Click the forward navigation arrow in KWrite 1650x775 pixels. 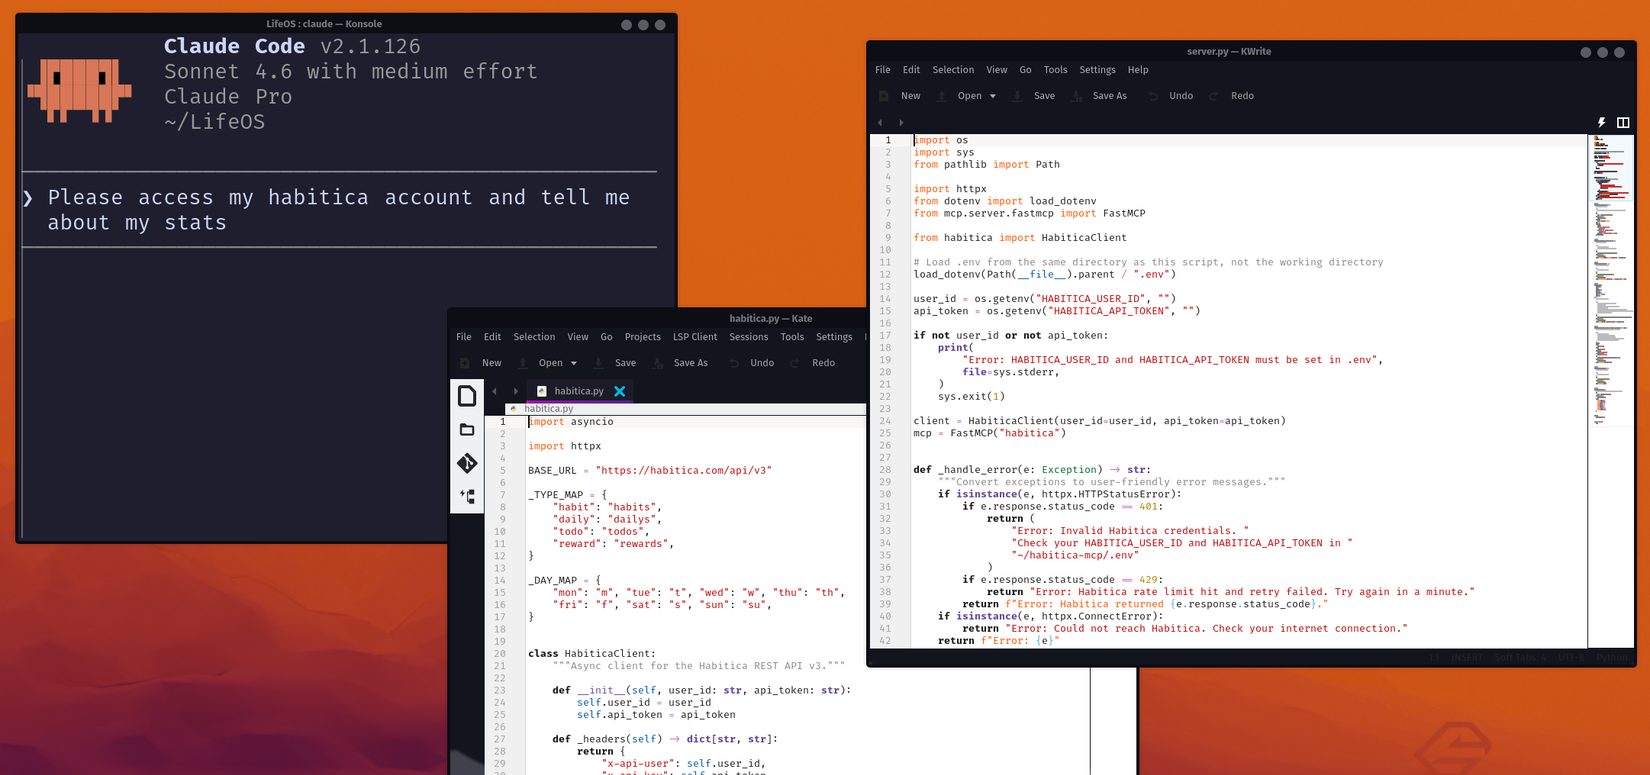(901, 123)
